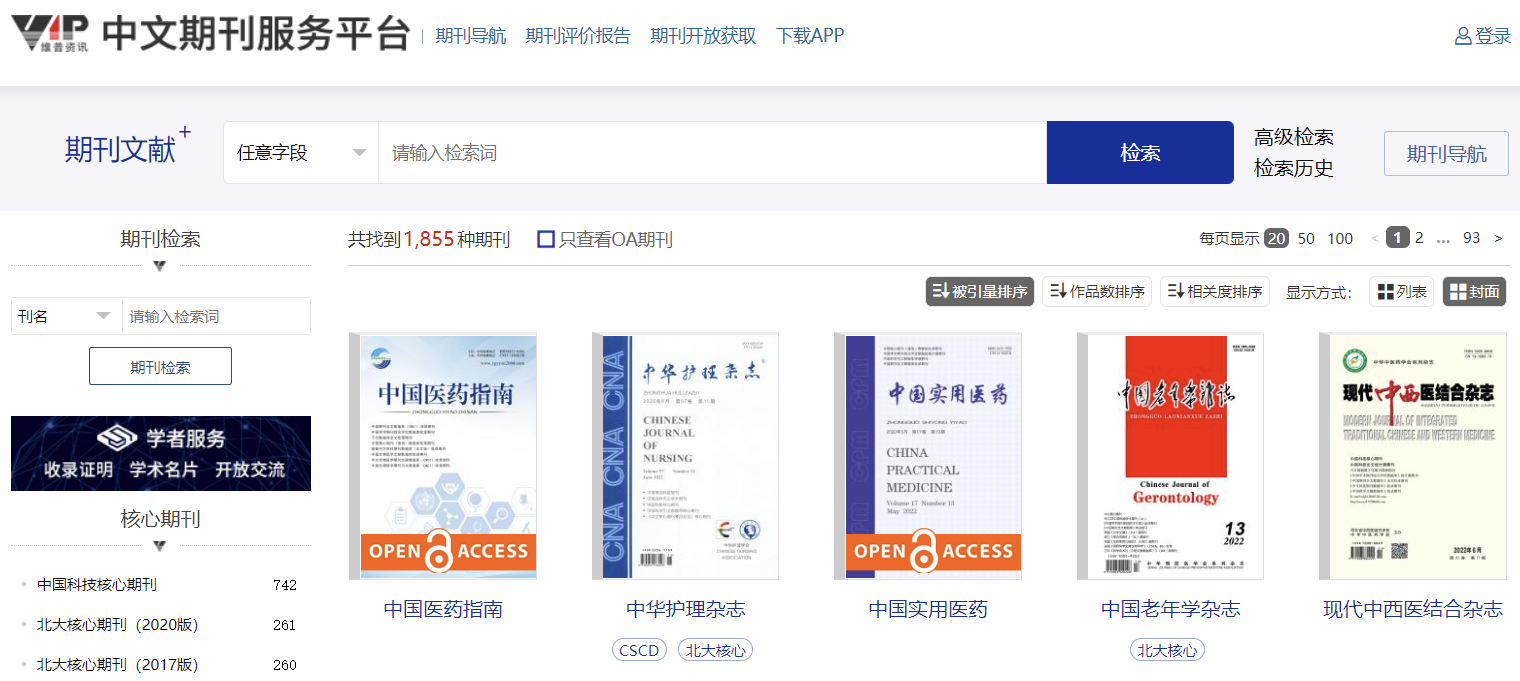The width and height of the screenshot is (1520, 681).
Task: Click the 登录 user icon
Action: 1463,36
